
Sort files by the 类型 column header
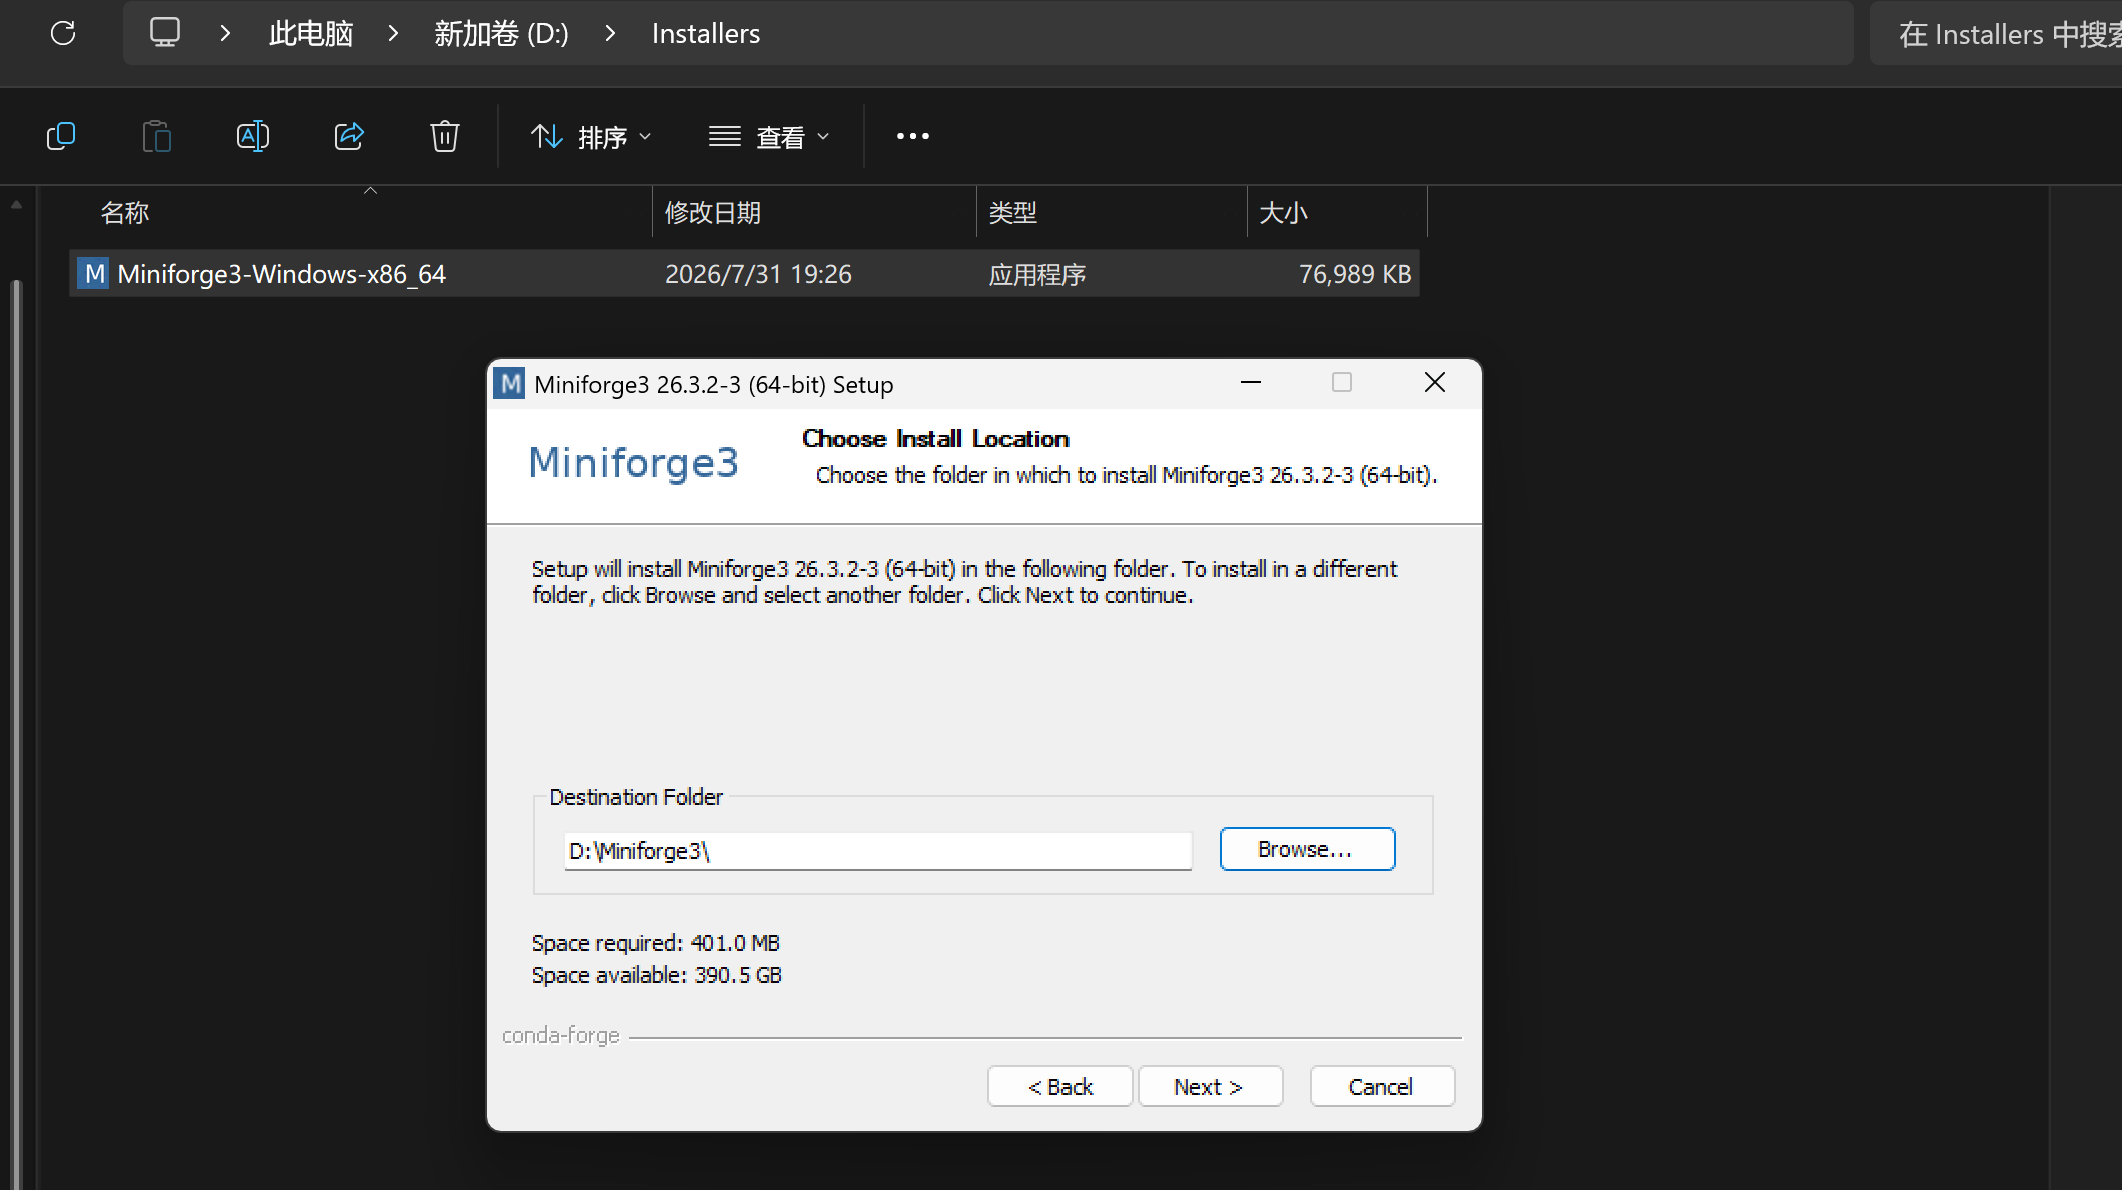[1012, 212]
